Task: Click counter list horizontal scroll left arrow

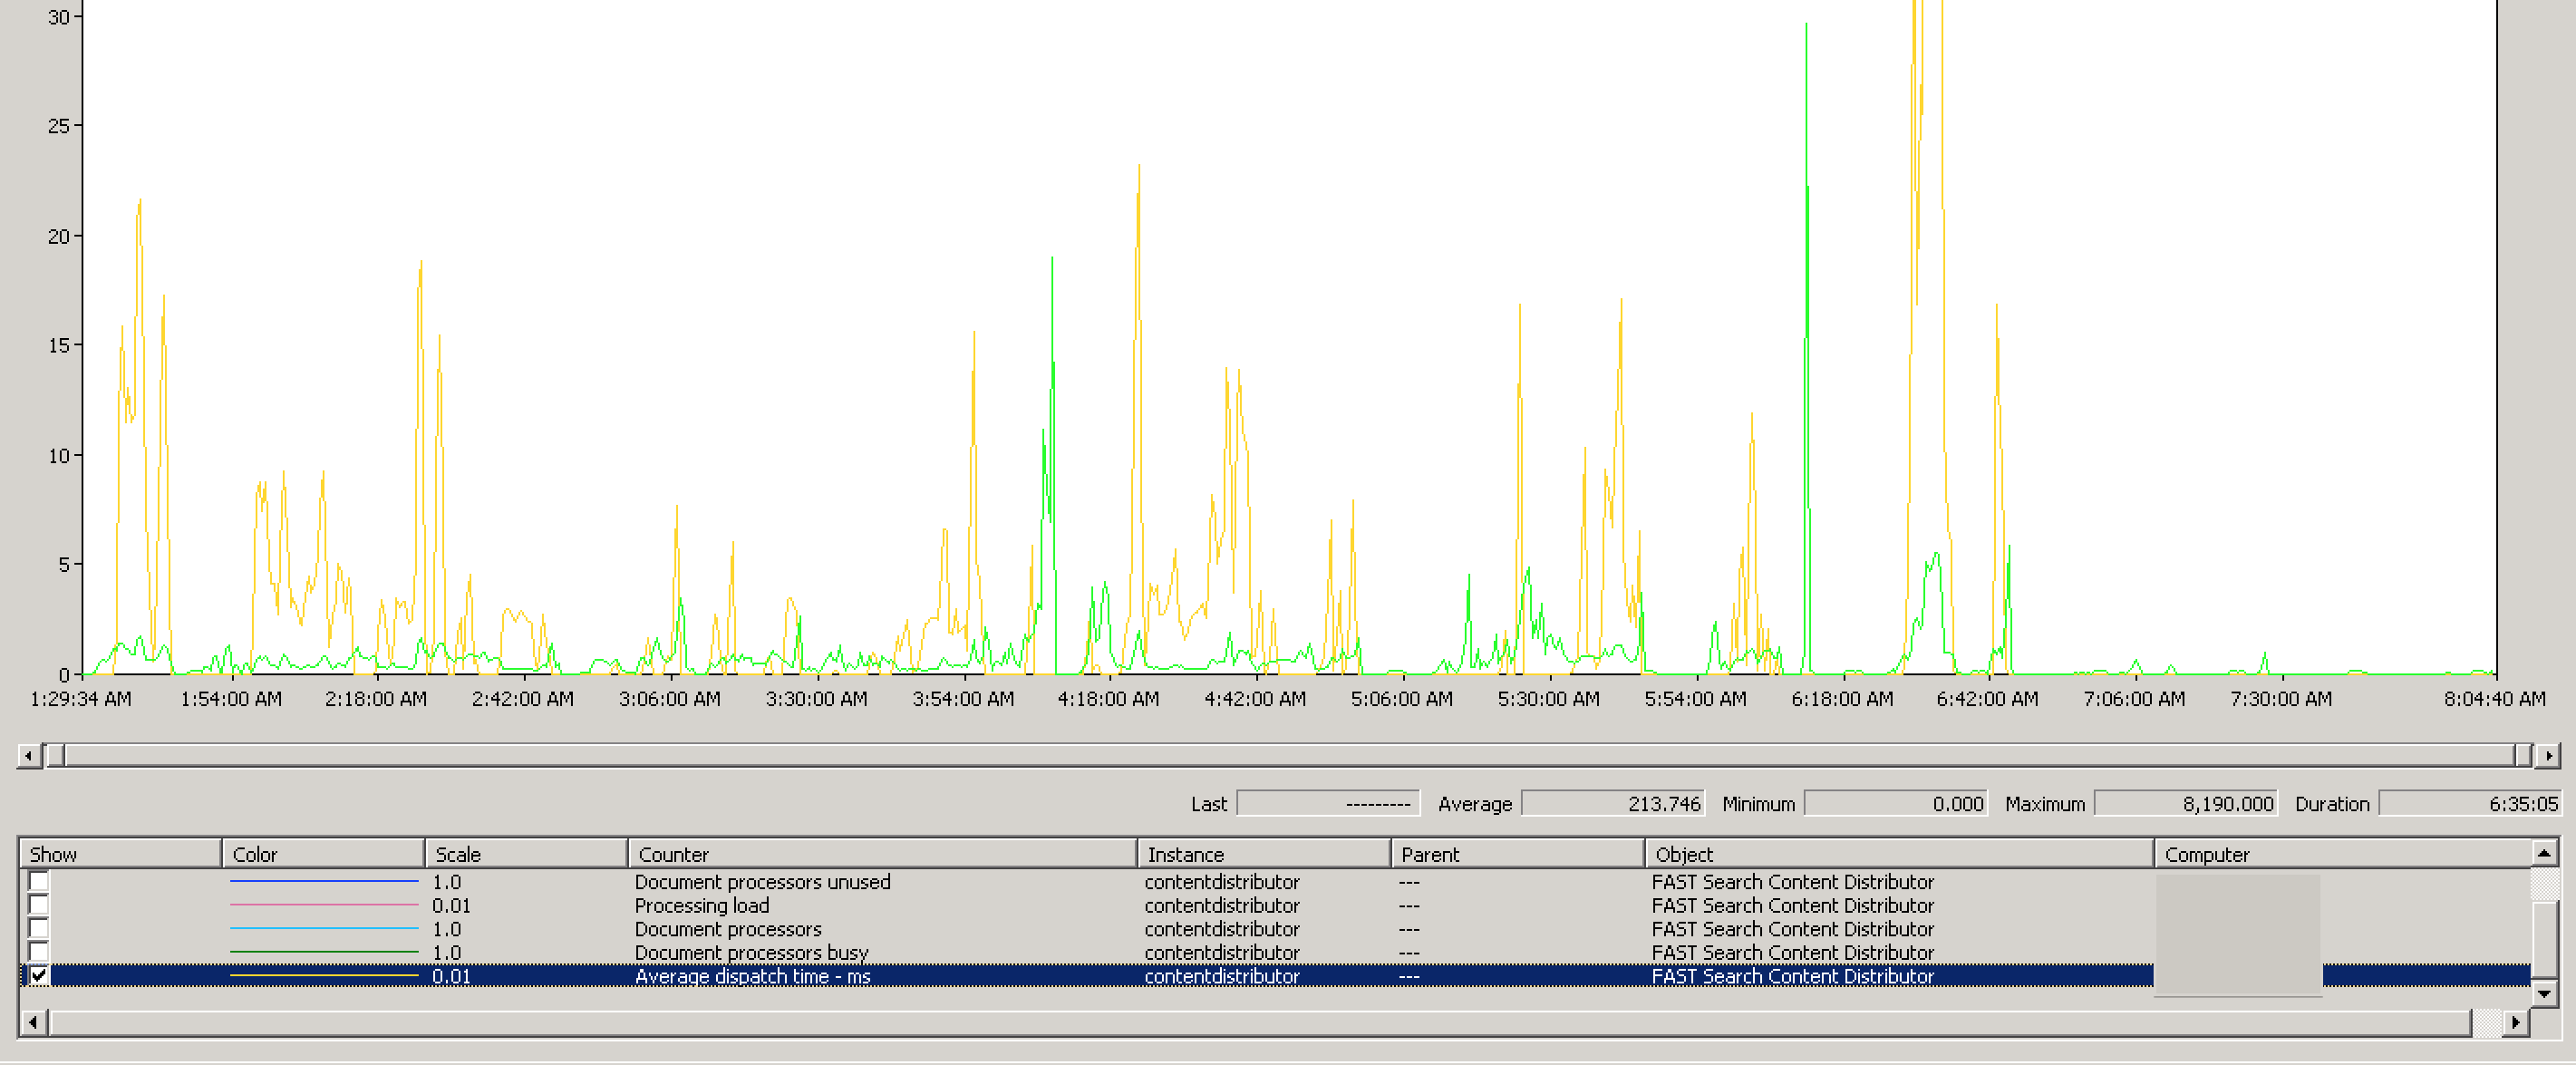Action: (x=34, y=1022)
